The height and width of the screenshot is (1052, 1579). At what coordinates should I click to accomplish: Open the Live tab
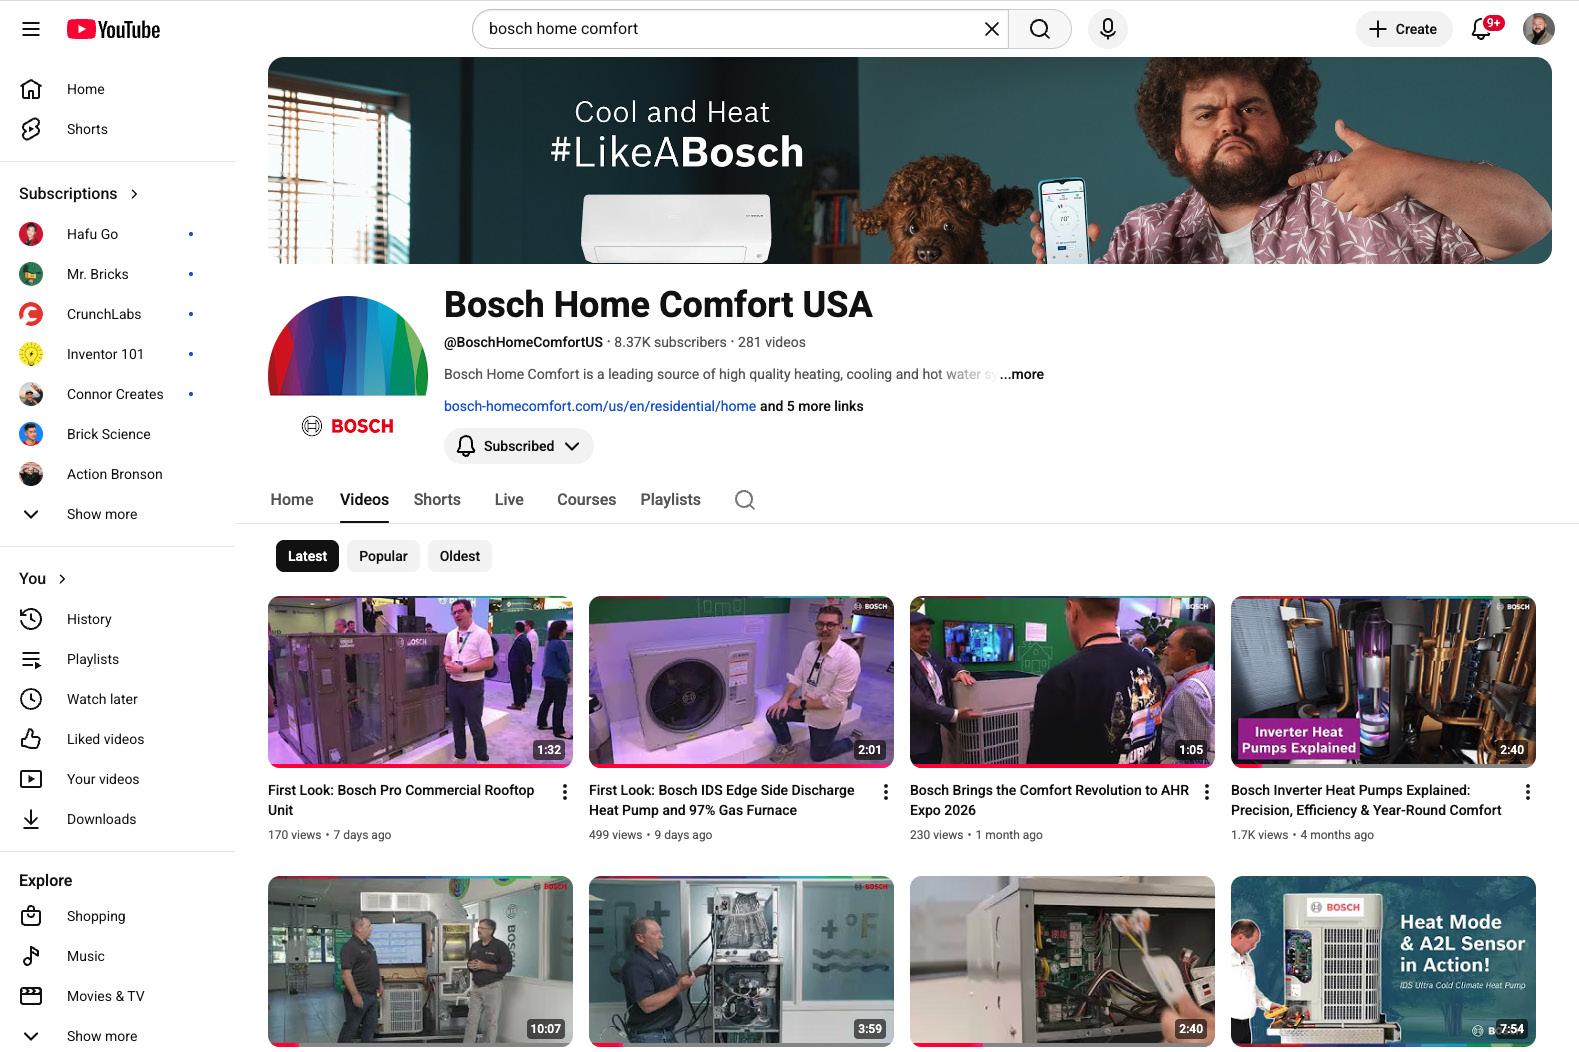509,499
